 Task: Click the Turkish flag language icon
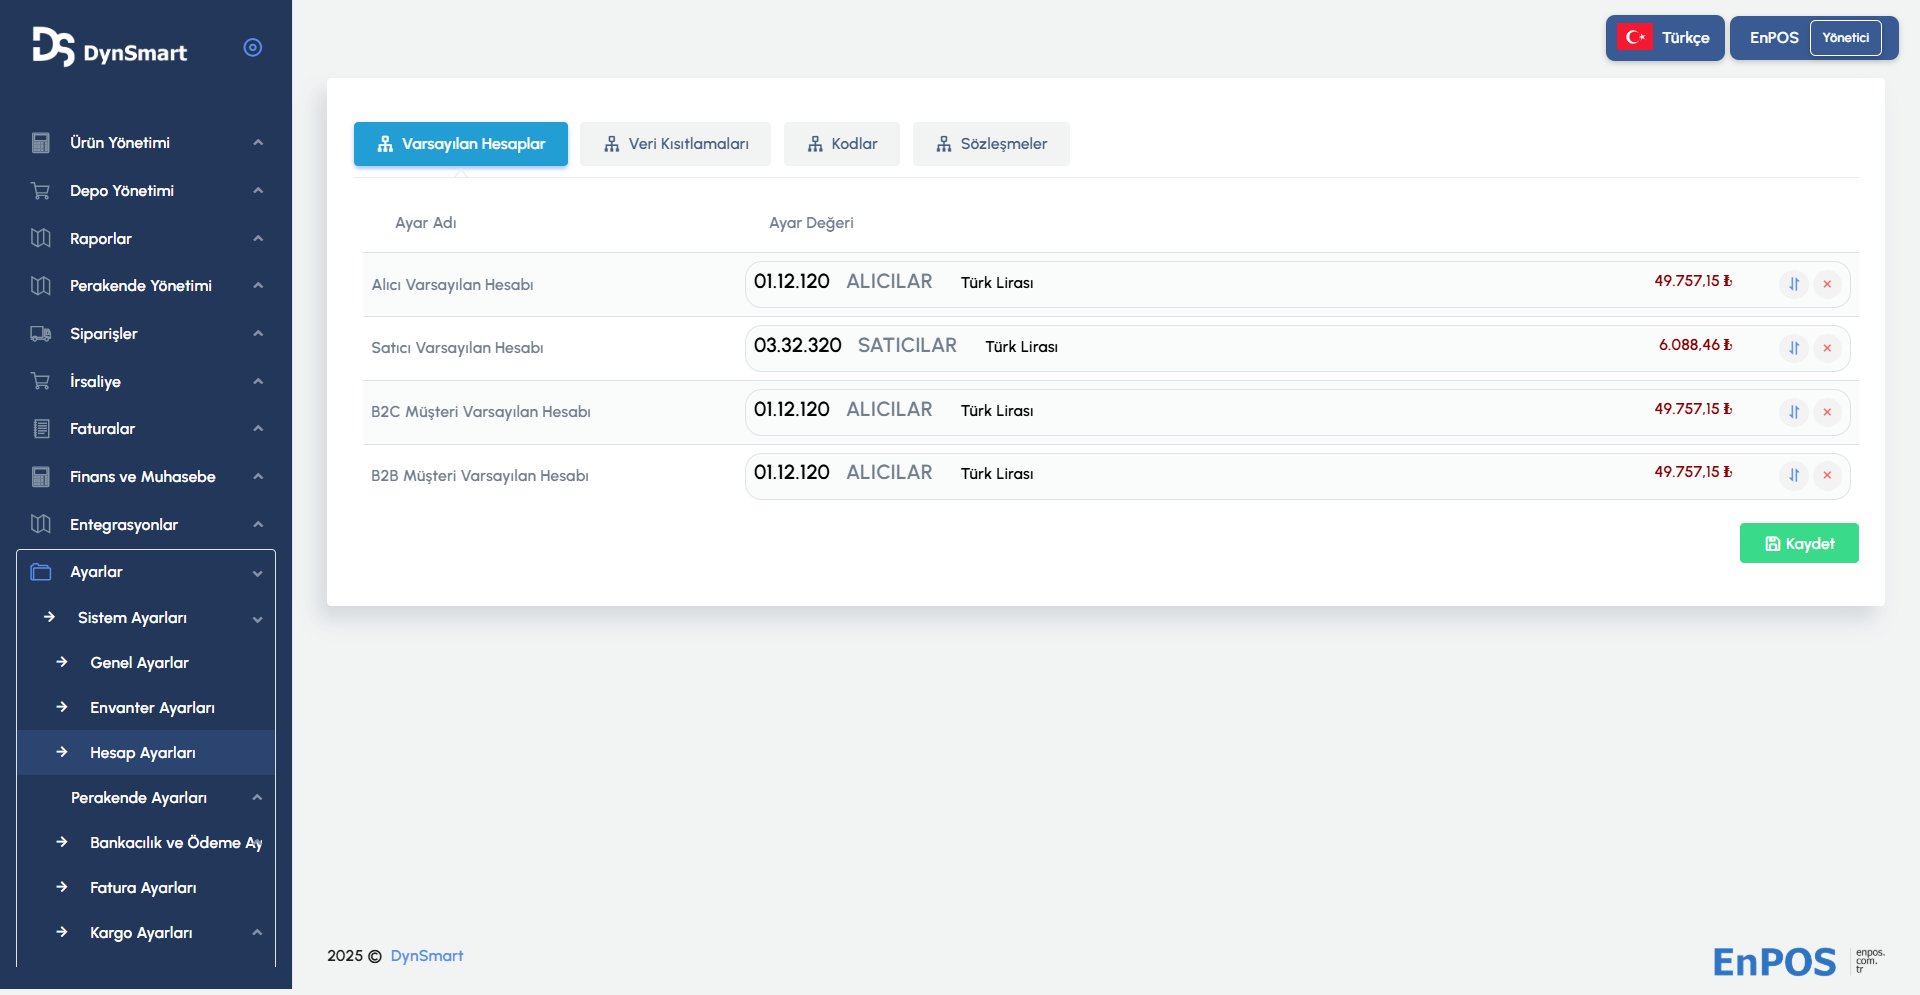[1636, 38]
